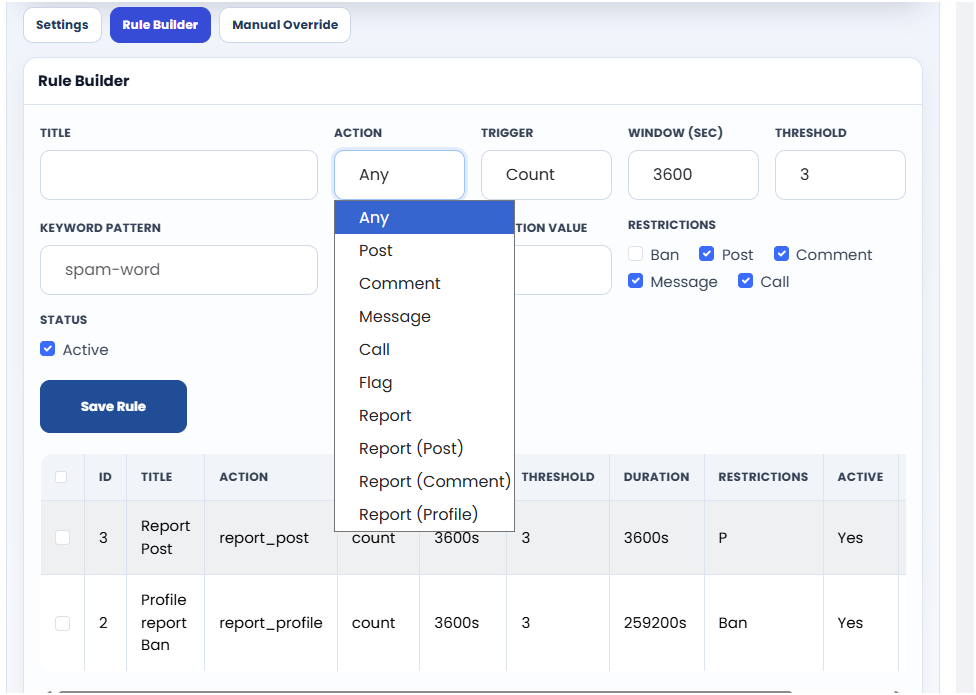Image resolution: width=976 pixels, height=695 pixels.
Task: Select the Rule Builder tab
Action: click(x=160, y=25)
